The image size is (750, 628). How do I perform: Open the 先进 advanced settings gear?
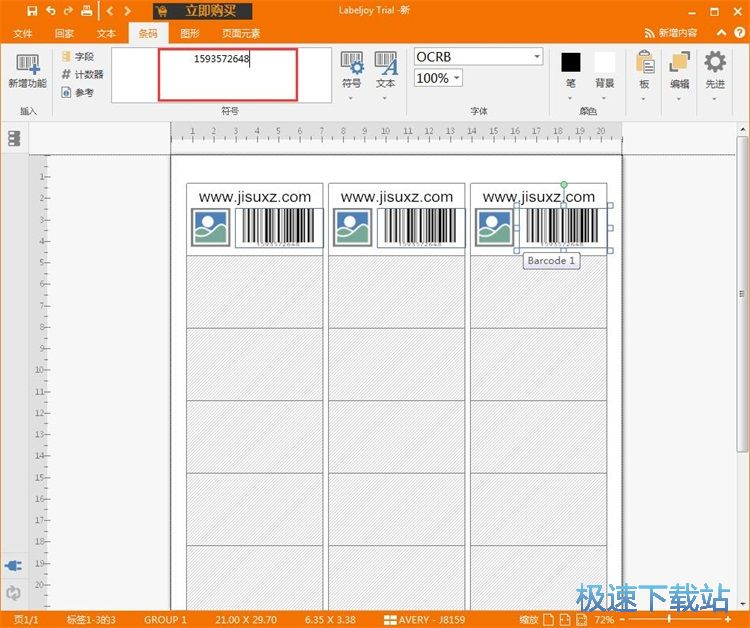[x=715, y=70]
